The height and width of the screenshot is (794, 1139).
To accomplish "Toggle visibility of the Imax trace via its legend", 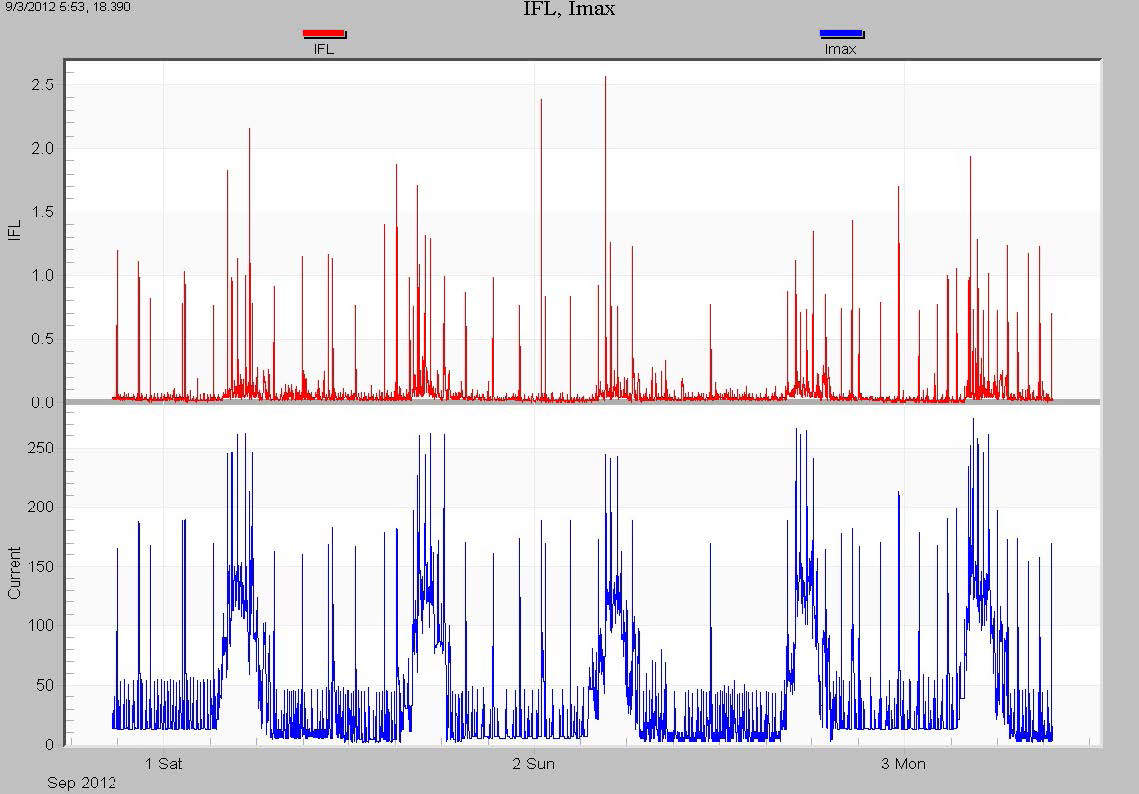I will [x=840, y=32].
